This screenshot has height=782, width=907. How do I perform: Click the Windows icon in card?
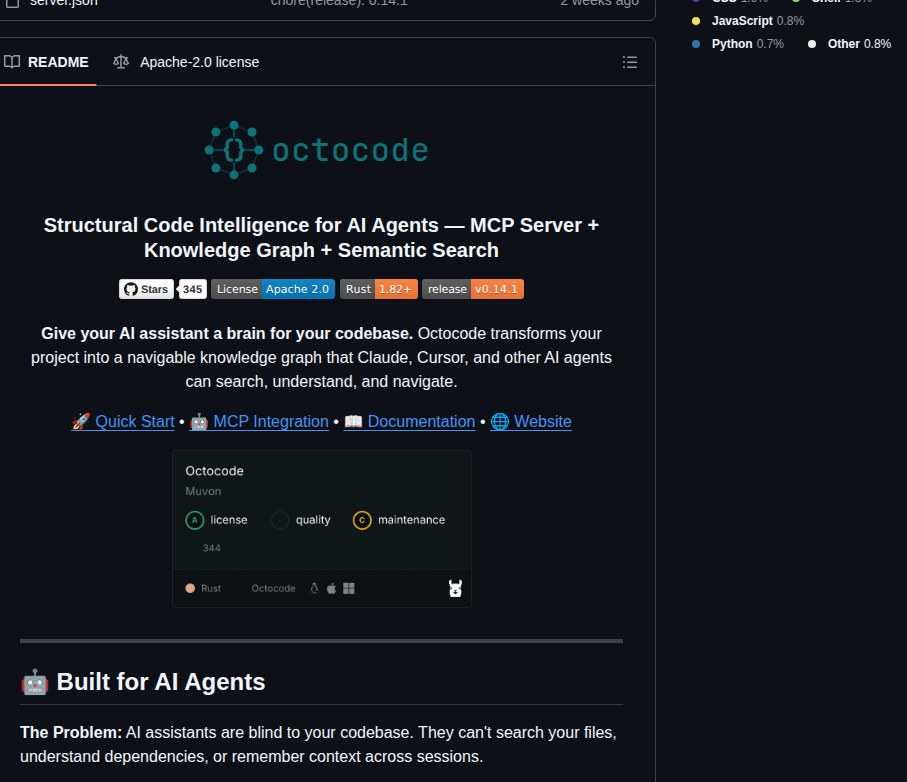coord(349,588)
